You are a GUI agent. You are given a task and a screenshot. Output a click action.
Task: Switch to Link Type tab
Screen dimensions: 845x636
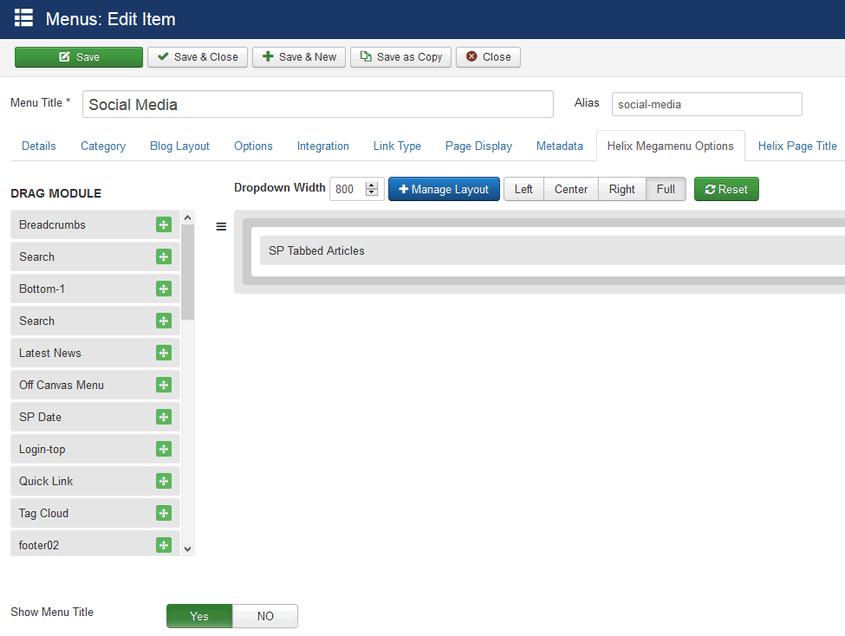(x=397, y=146)
